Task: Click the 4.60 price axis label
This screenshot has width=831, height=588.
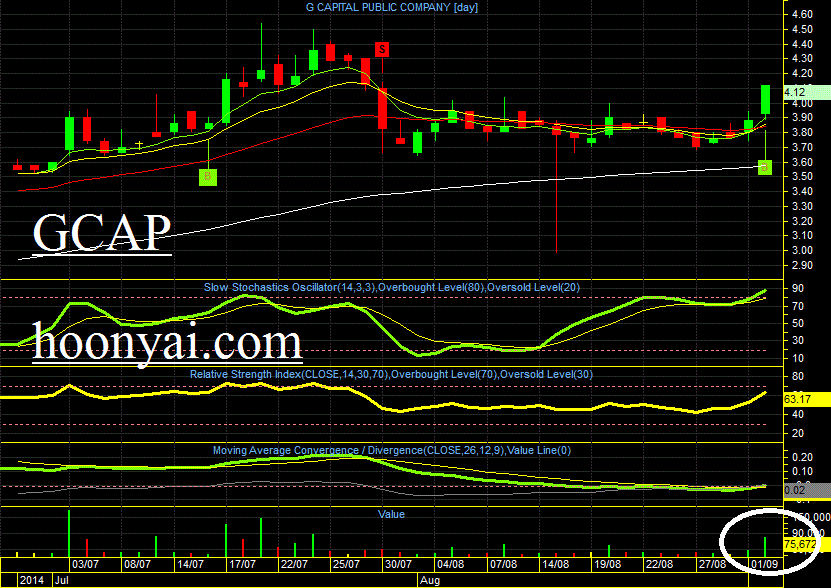Action: (801, 15)
